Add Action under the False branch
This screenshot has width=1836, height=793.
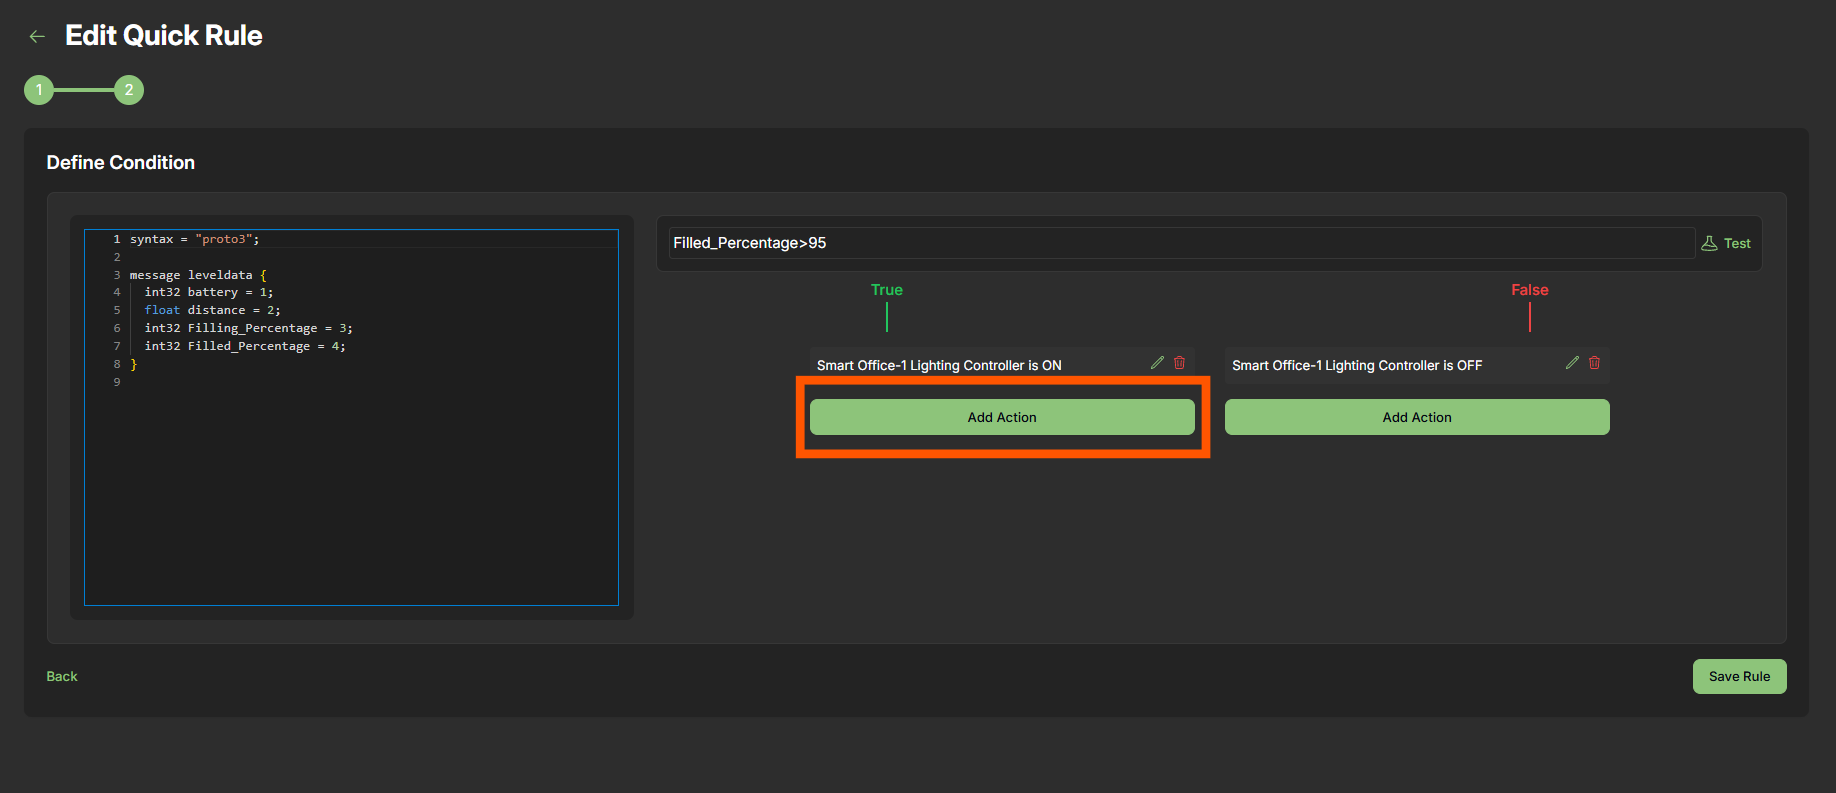tap(1417, 417)
